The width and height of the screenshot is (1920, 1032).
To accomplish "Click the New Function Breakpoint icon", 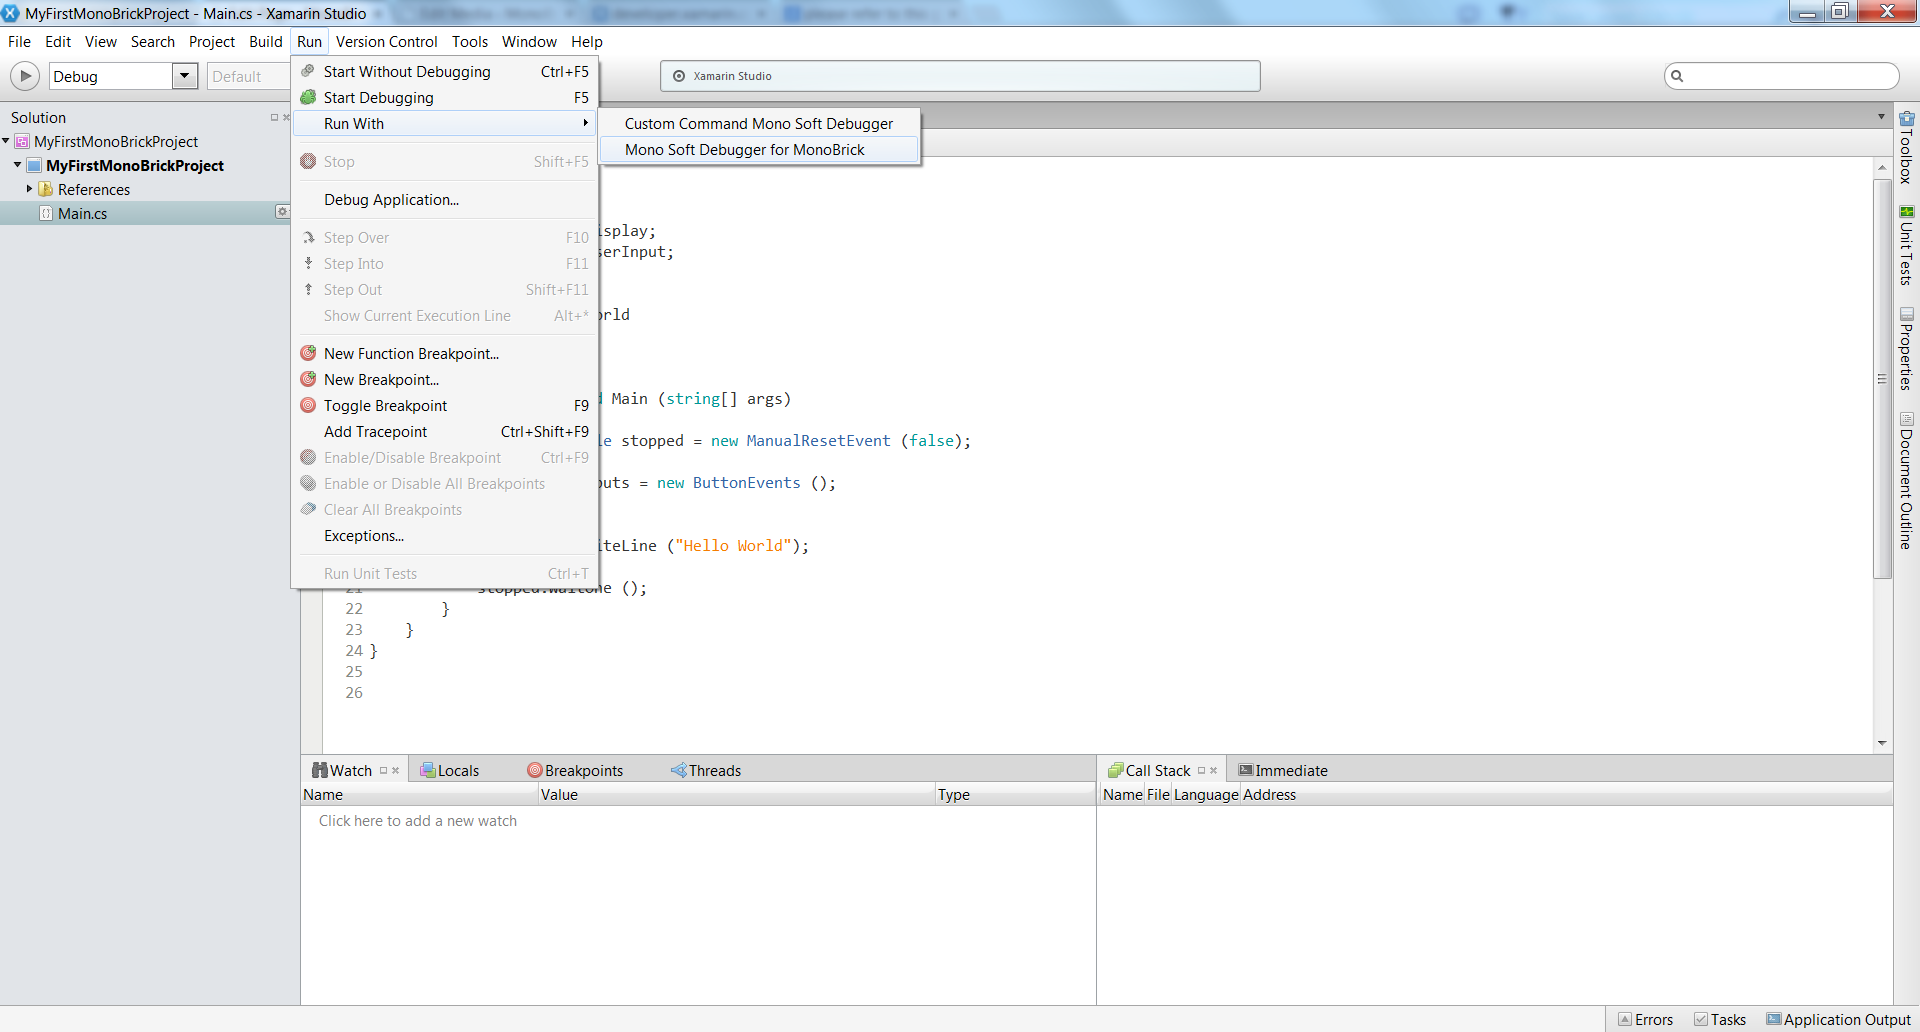I will [308, 353].
